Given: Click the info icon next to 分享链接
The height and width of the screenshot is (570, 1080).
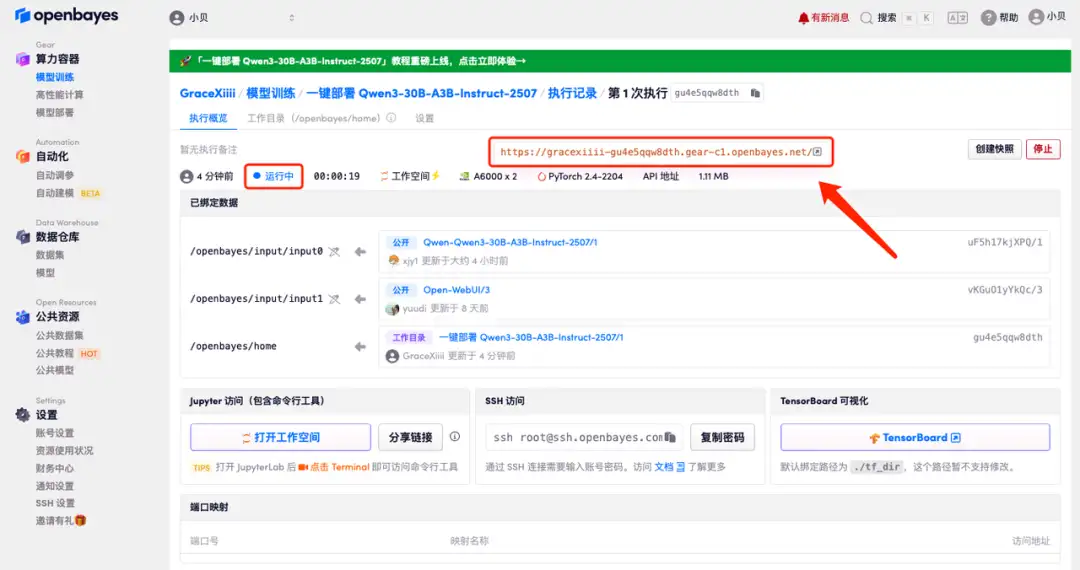Looking at the screenshot, I should coord(455,436).
